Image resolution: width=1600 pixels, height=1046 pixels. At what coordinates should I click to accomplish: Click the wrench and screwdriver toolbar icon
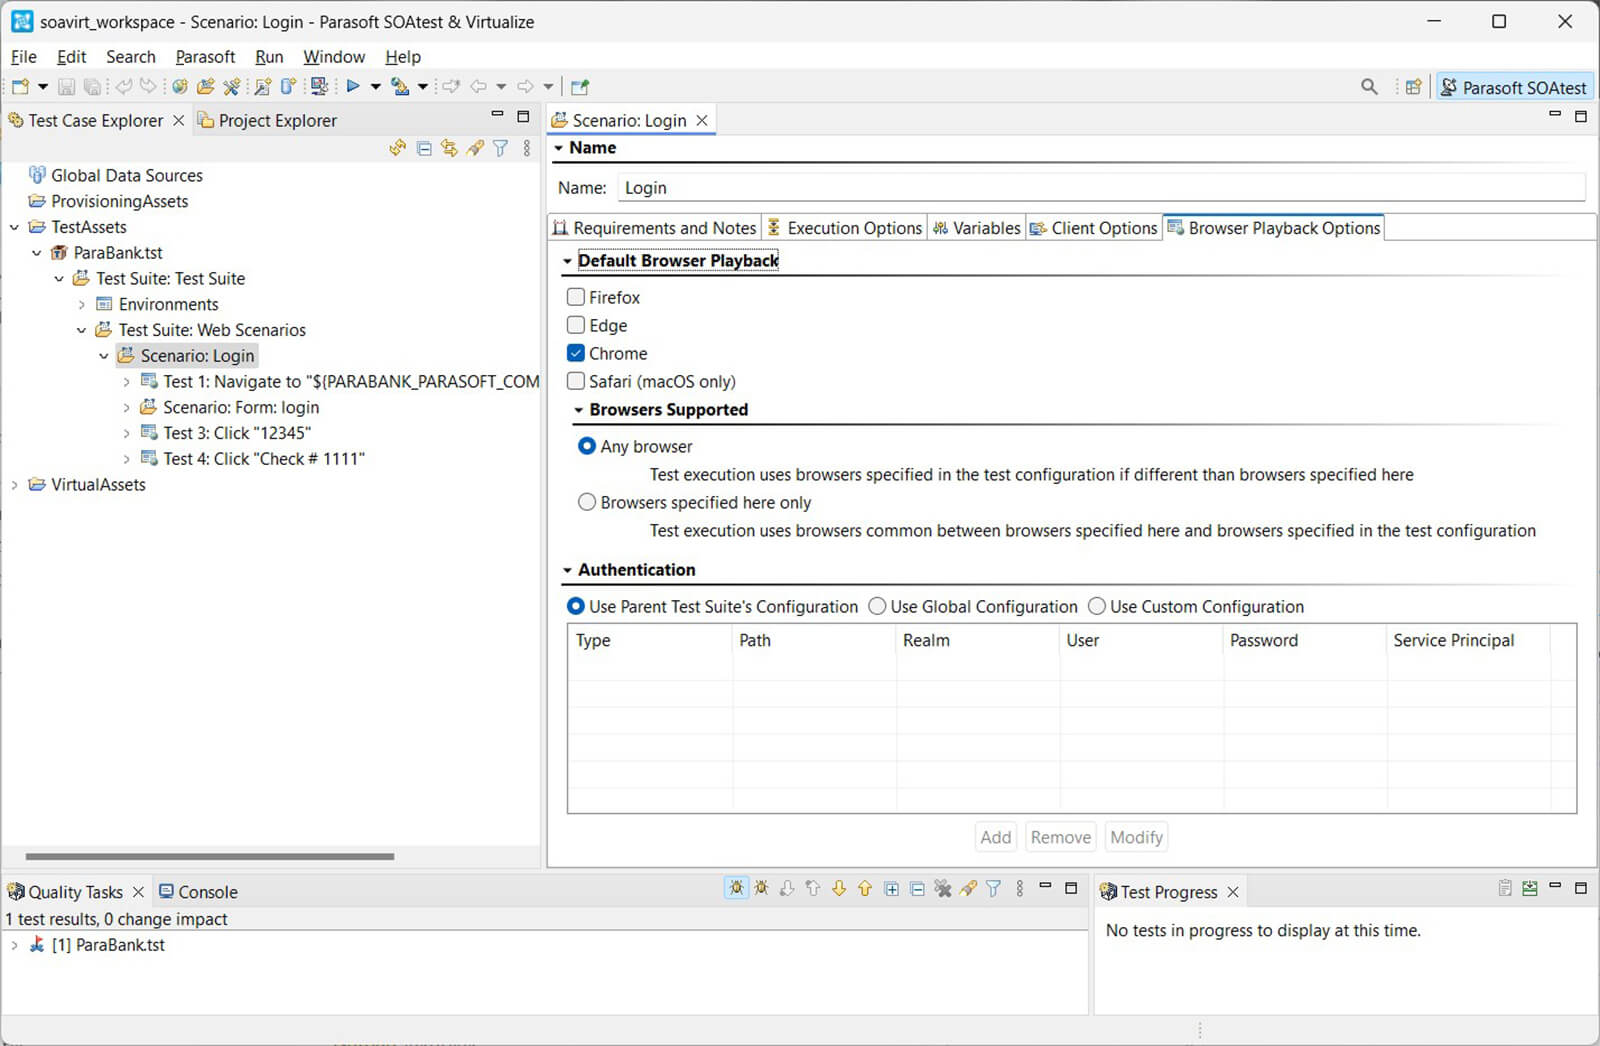(x=232, y=87)
